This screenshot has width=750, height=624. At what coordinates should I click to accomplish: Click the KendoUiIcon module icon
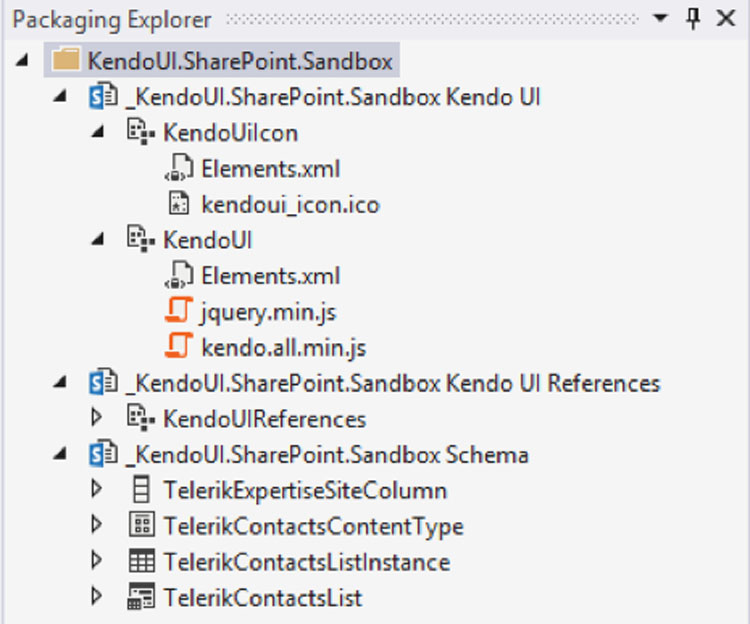(x=141, y=133)
